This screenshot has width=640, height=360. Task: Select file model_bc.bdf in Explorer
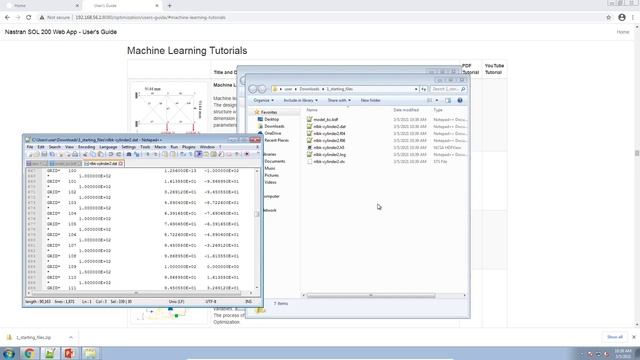pos(325,120)
